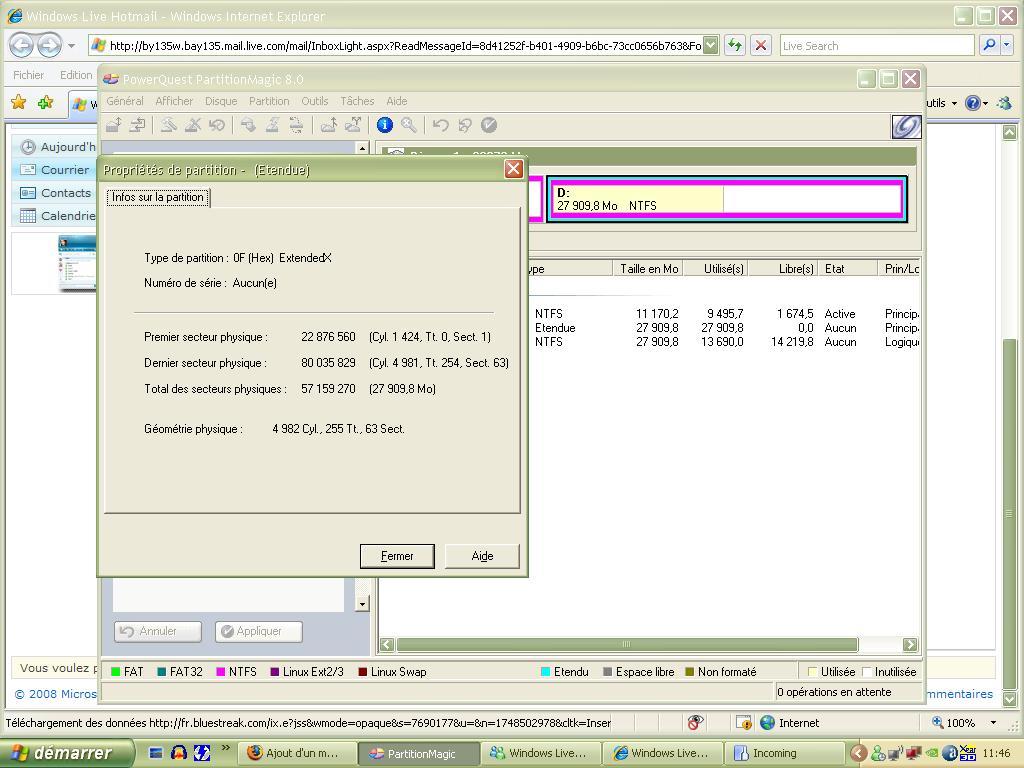
Task: Open the Afficher menu
Action: 174,101
